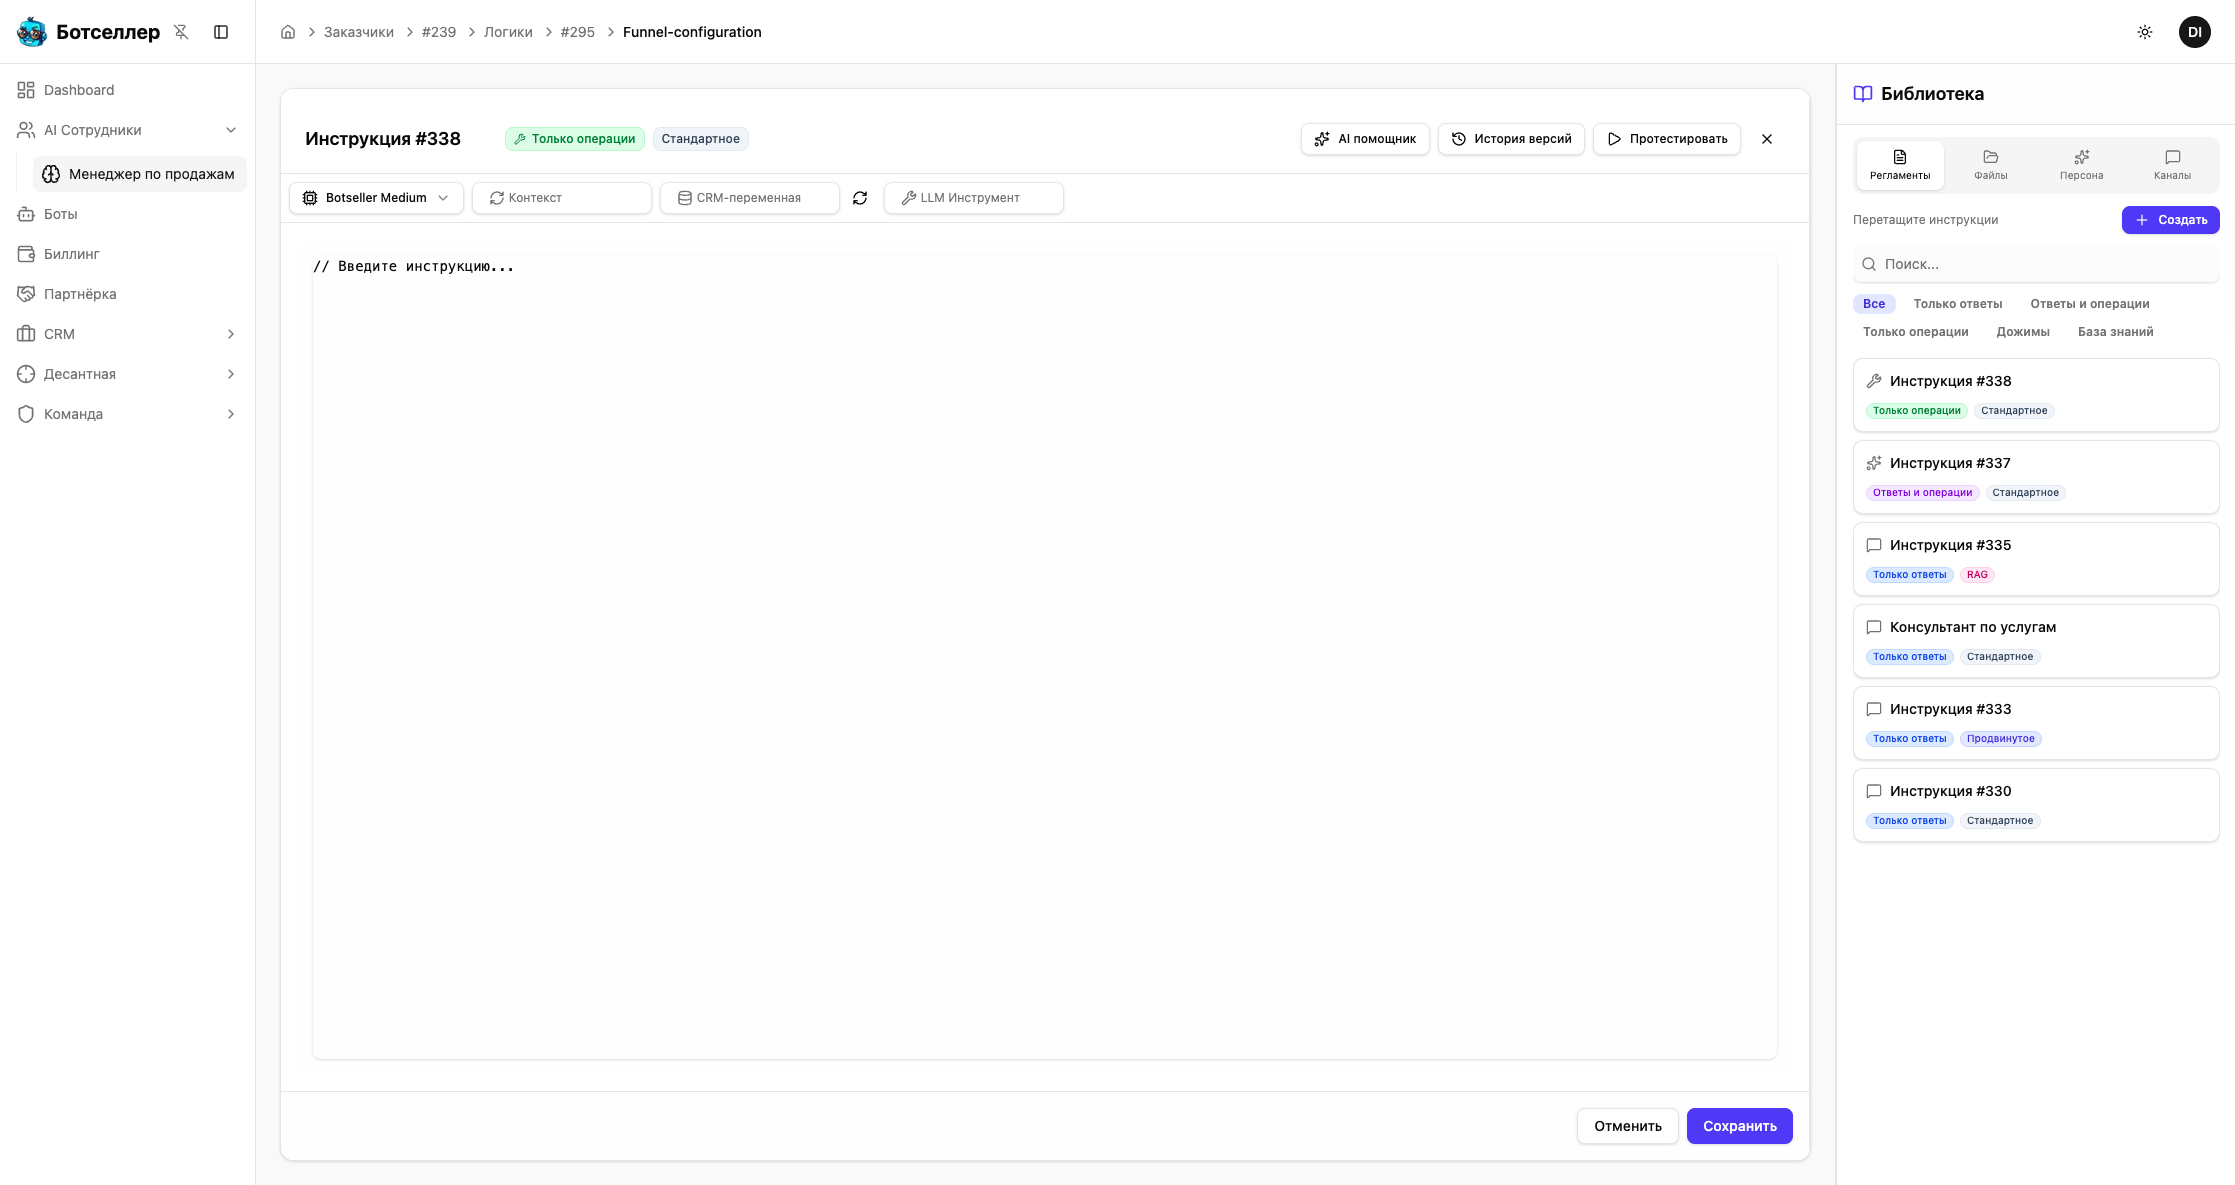Select the Только ответы filter chip

tap(1957, 304)
